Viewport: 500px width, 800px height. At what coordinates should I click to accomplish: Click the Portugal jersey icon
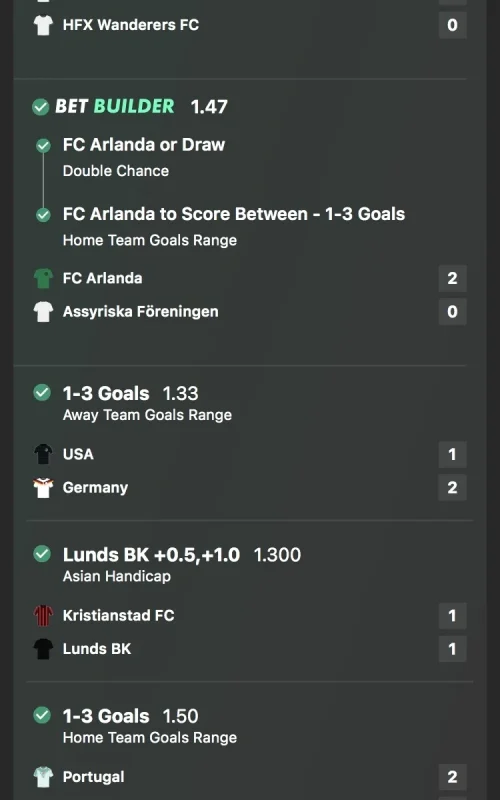(43, 777)
